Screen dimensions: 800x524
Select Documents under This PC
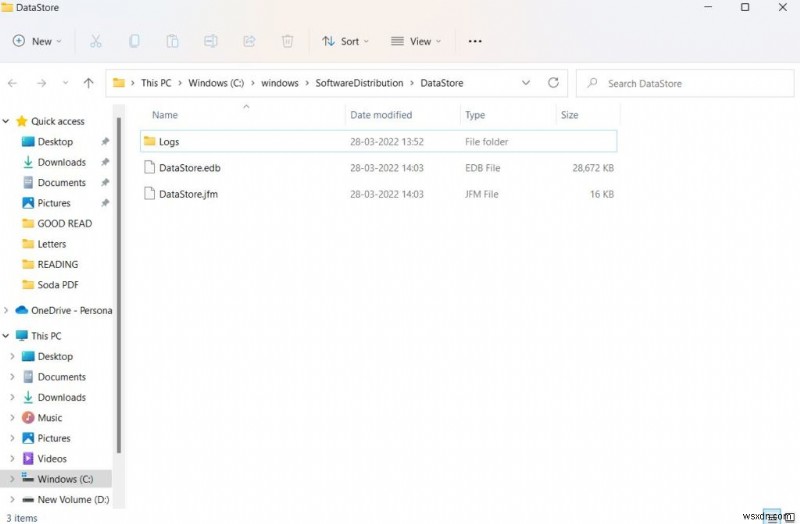pyautogui.click(x=61, y=377)
